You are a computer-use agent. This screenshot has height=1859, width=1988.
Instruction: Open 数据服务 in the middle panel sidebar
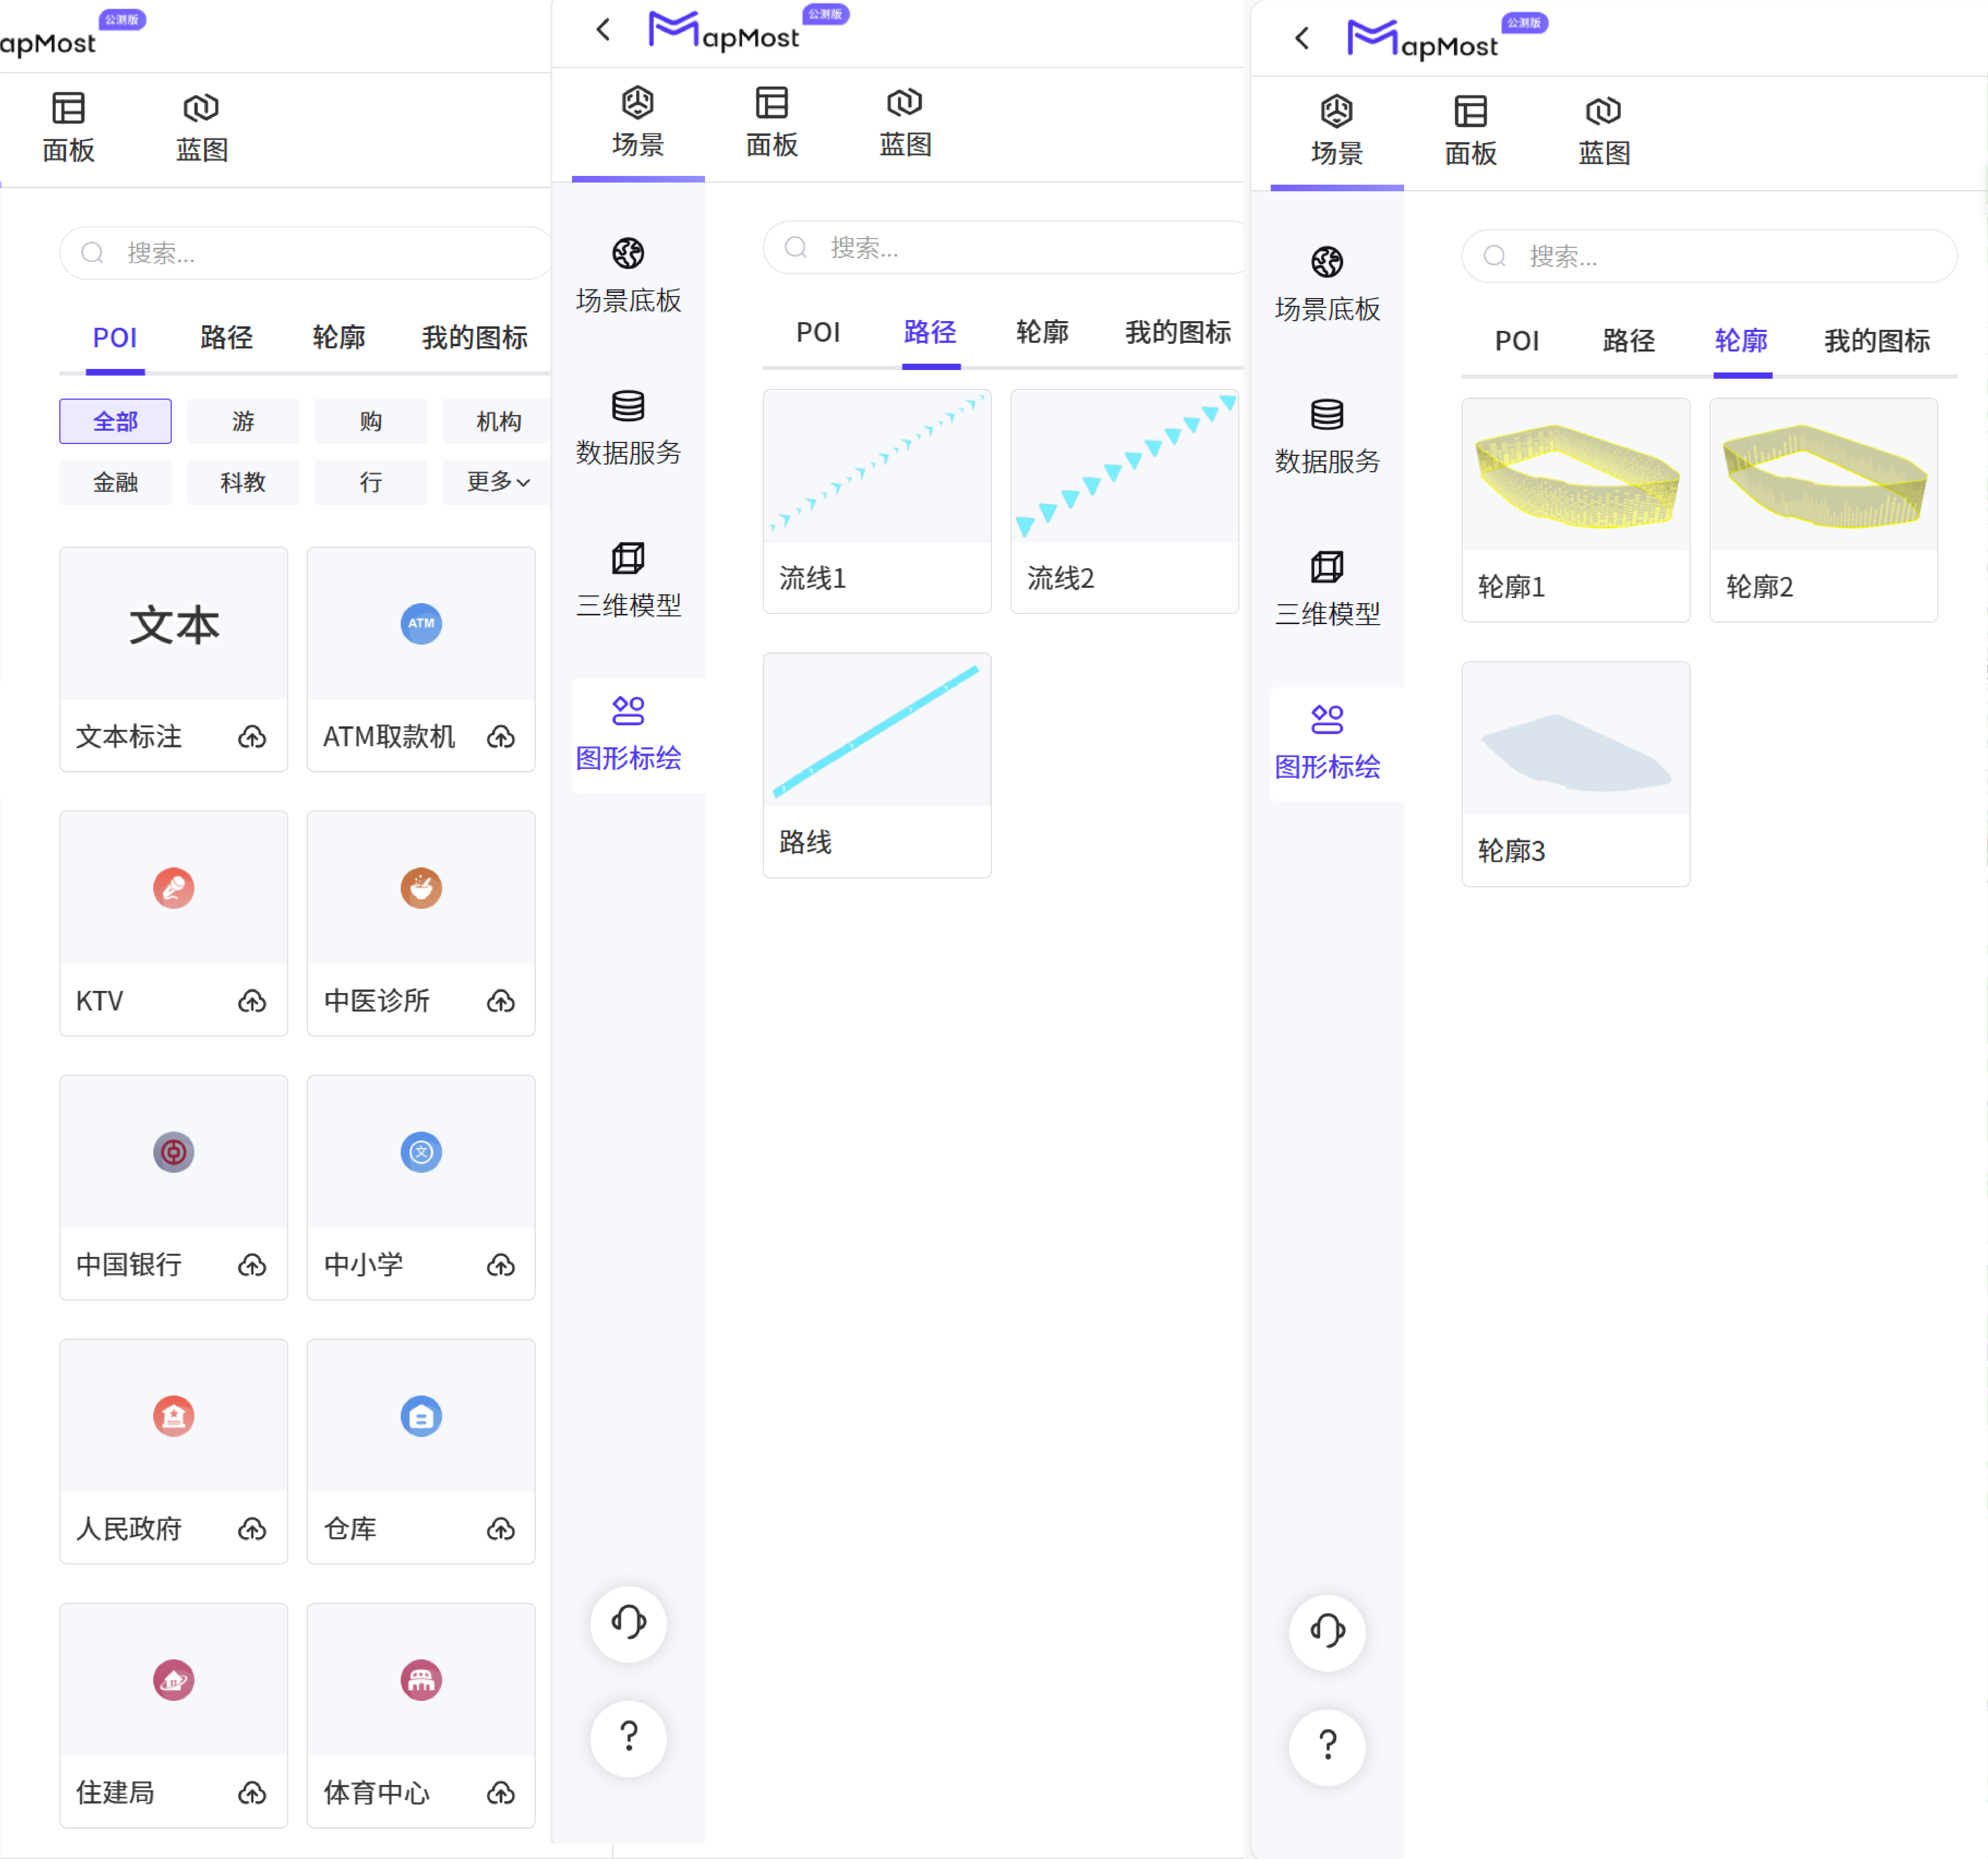click(x=628, y=428)
